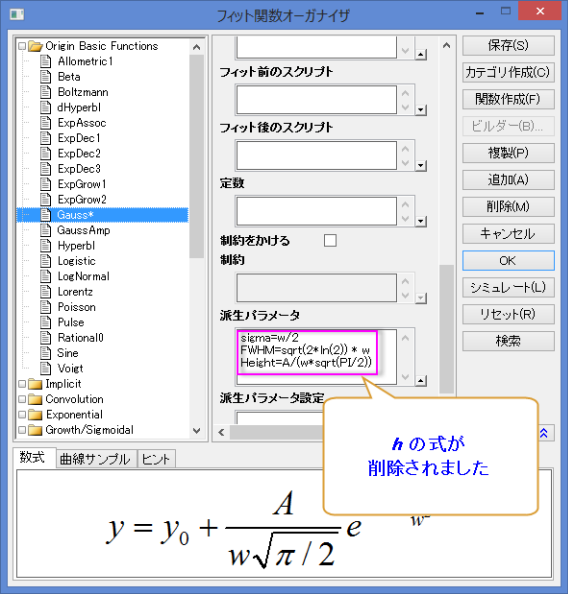Click the function tree vertical scrollbar thumb
The width and height of the screenshot is (568, 594).
(197, 156)
